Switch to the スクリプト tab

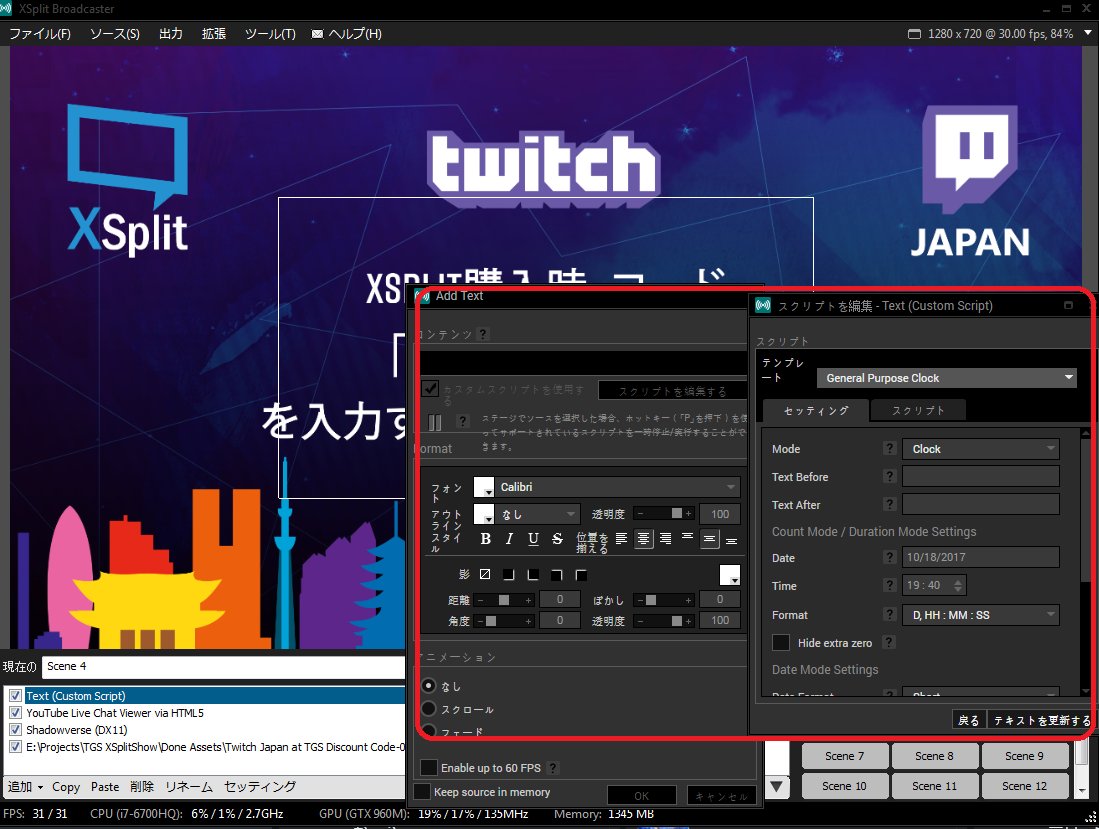pyautogui.click(x=918, y=410)
